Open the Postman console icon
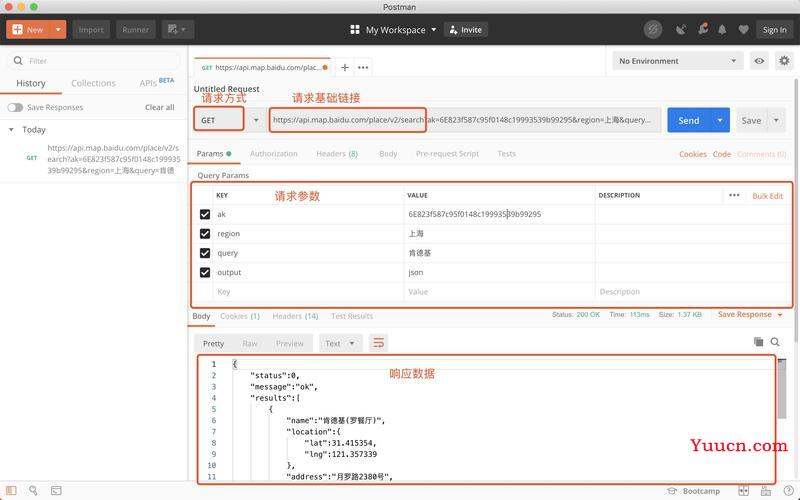Screen dimensions: 800x500 pyautogui.click(x=56, y=491)
